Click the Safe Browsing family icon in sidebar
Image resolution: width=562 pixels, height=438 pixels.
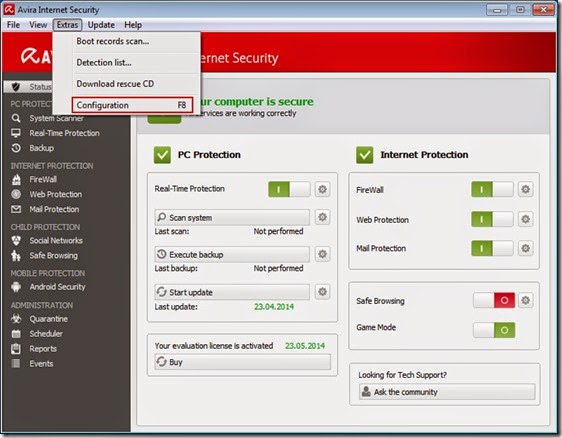[x=16, y=255]
